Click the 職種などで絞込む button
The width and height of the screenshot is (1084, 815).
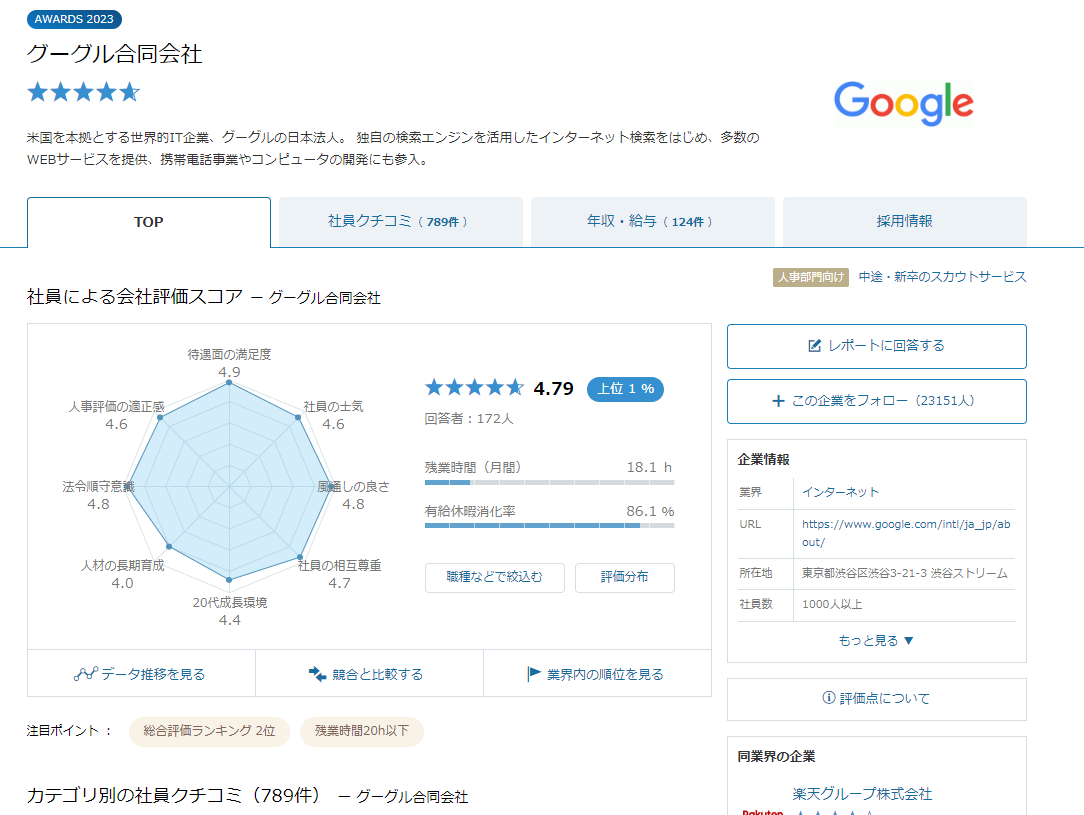coord(494,577)
